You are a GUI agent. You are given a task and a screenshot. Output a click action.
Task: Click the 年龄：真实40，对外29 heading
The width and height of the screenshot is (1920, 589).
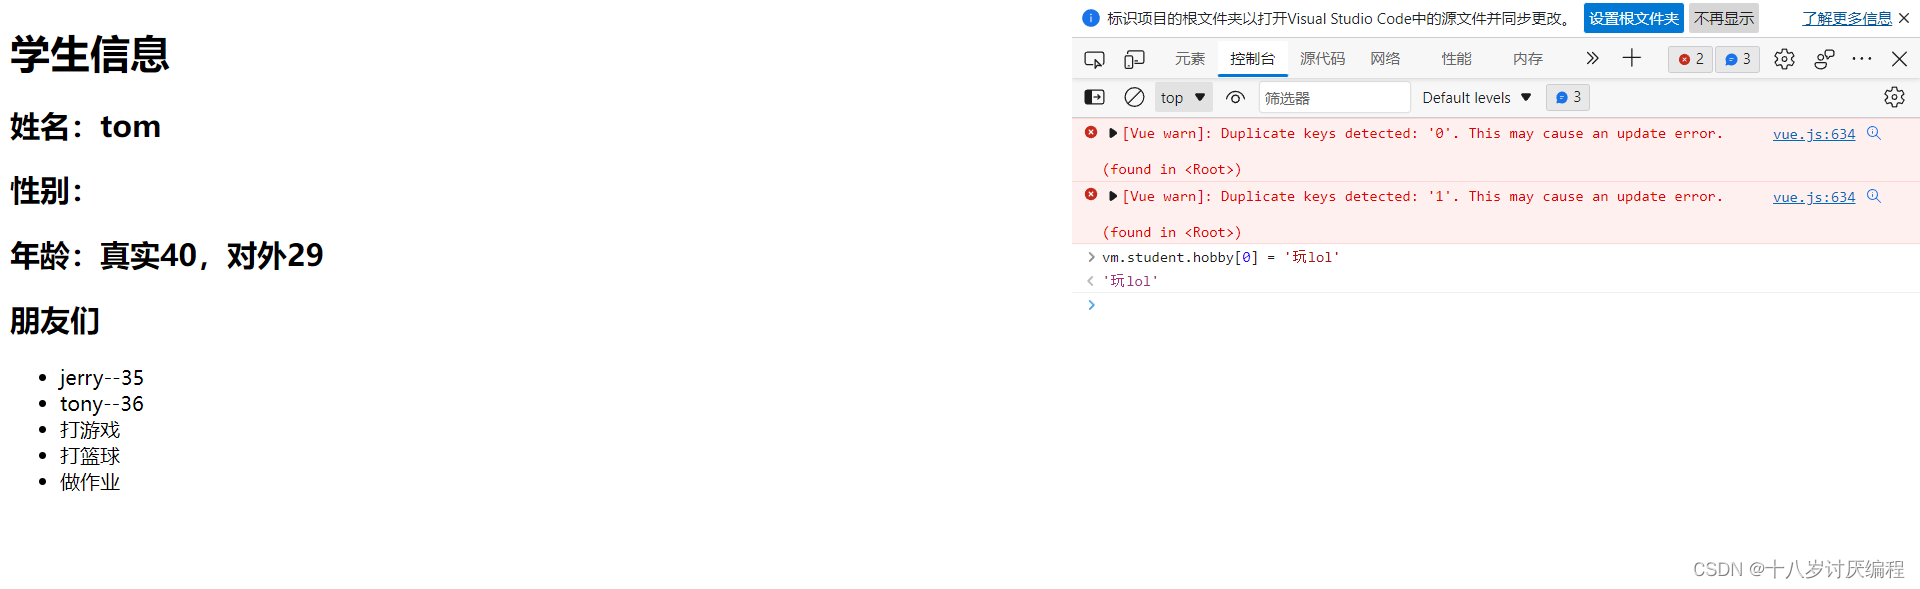coord(167,256)
